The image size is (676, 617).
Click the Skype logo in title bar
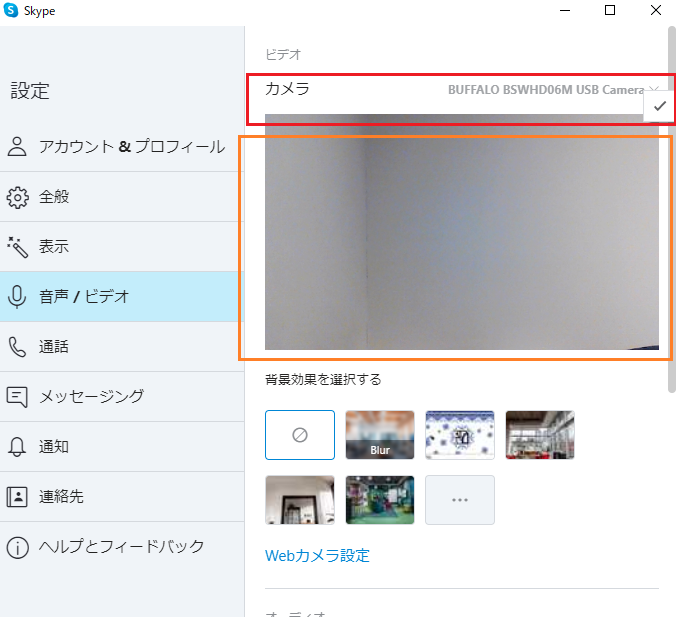click(10, 10)
